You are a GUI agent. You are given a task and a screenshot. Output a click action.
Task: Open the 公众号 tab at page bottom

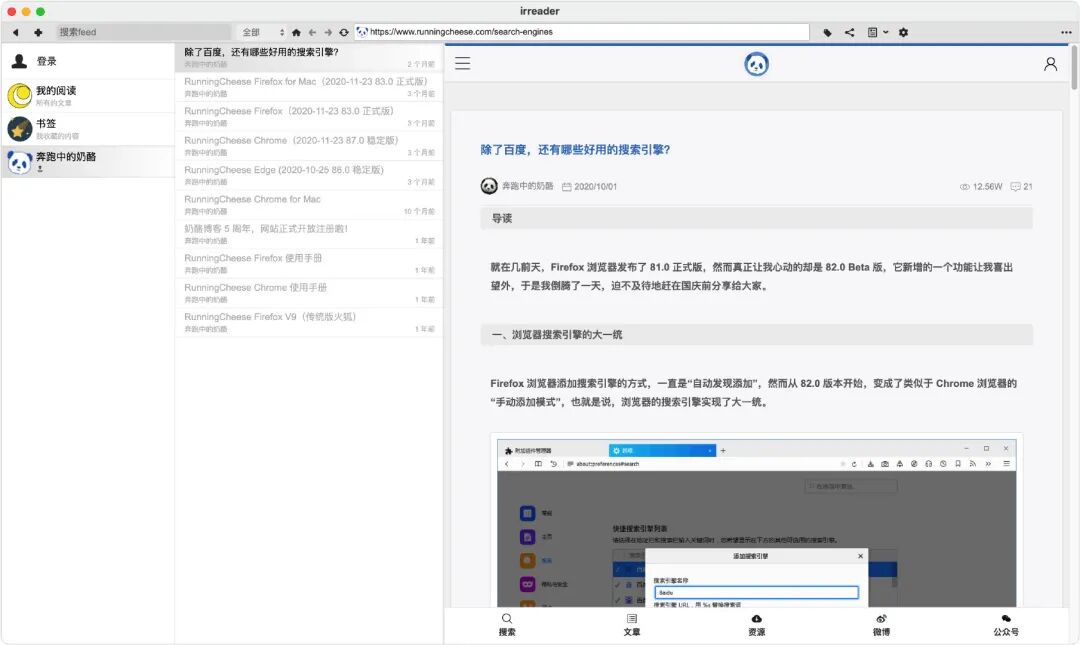pyautogui.click(x=1006, y=625)
